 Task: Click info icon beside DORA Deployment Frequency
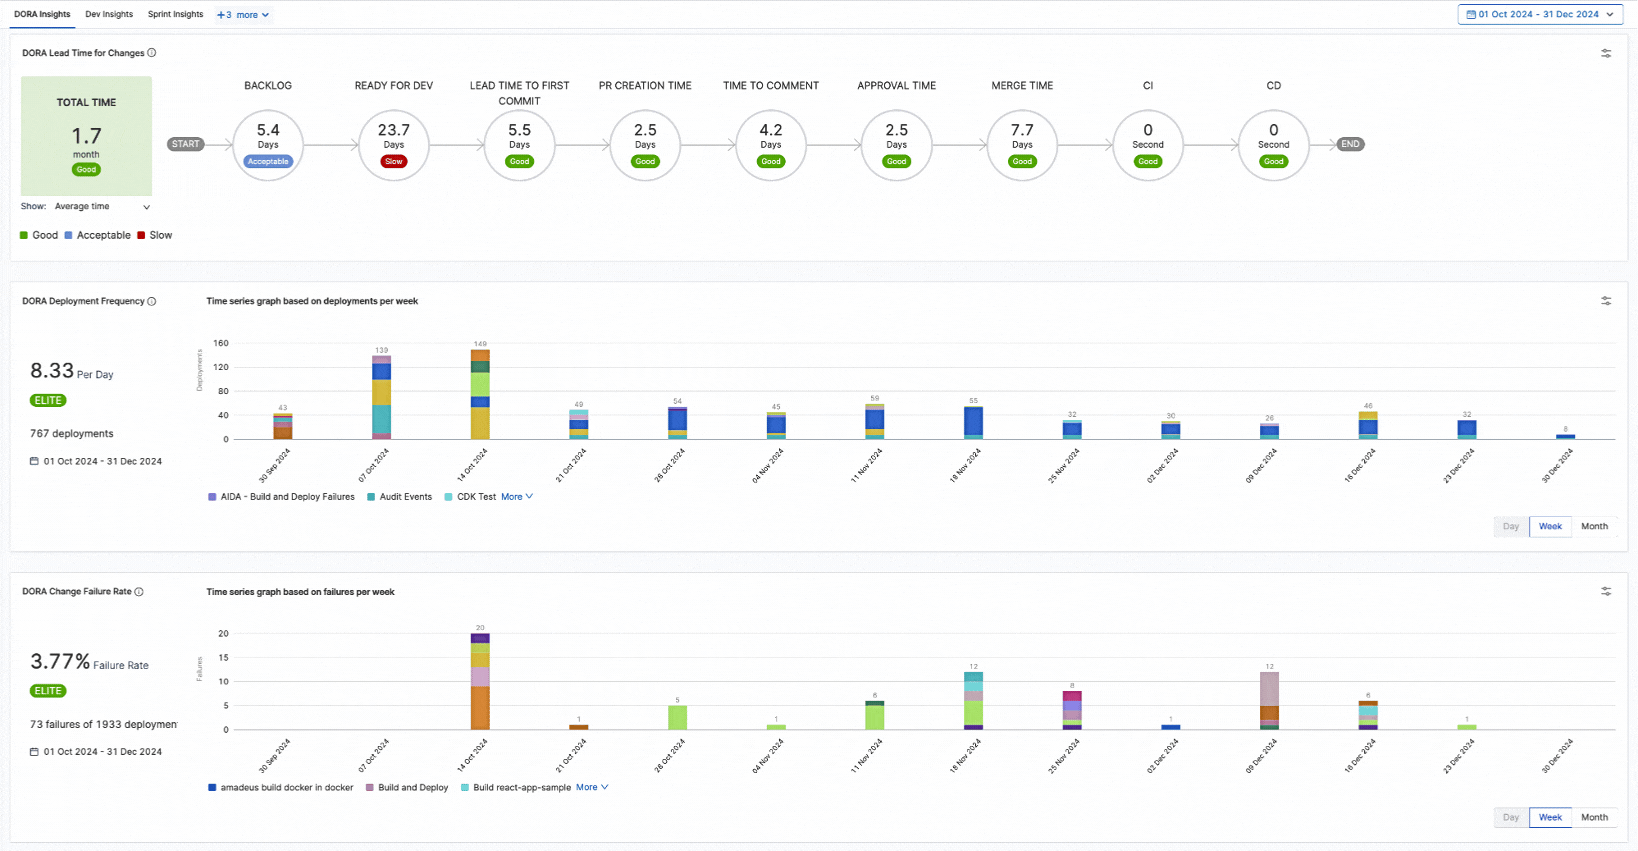[152, 301]
